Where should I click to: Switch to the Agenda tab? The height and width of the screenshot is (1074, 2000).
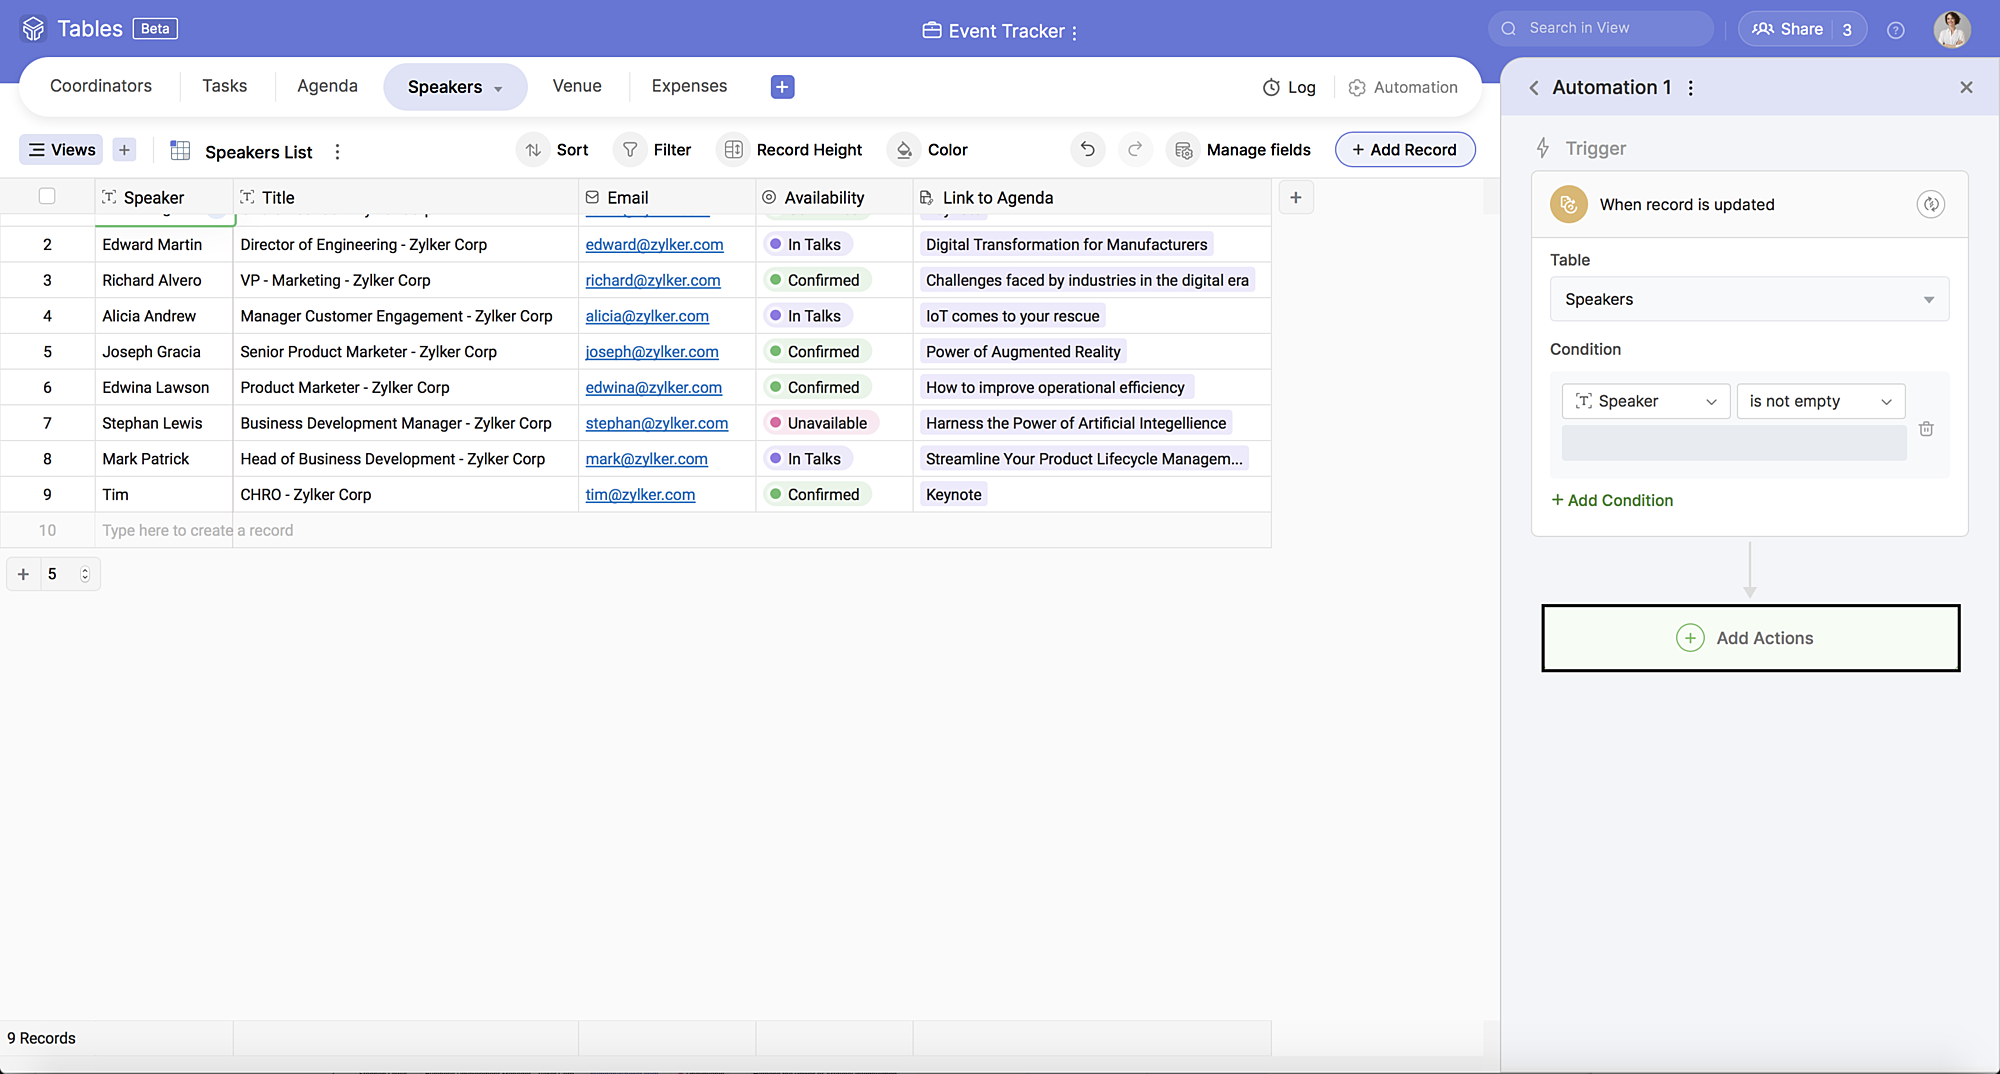327,86
